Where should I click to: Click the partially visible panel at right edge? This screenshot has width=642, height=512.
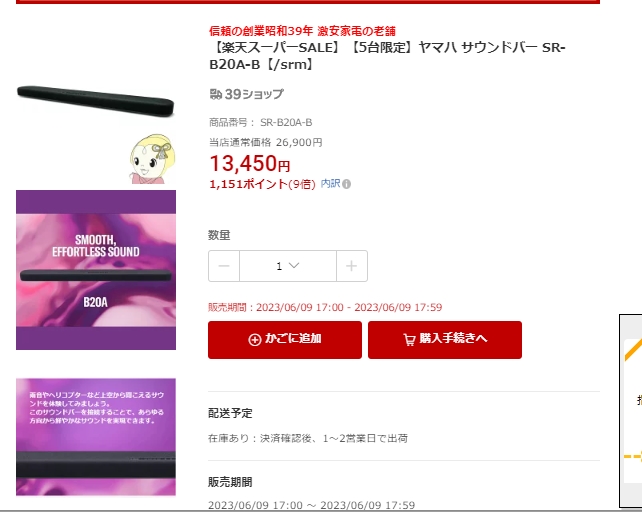coord(631,411)
